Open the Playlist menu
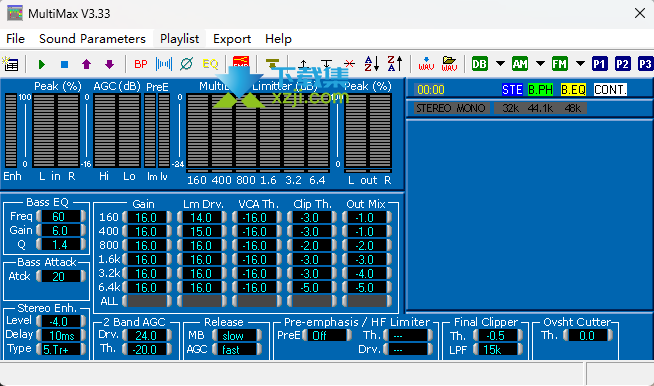The width and height of the screenshot is (654, 386). (179, 39)
